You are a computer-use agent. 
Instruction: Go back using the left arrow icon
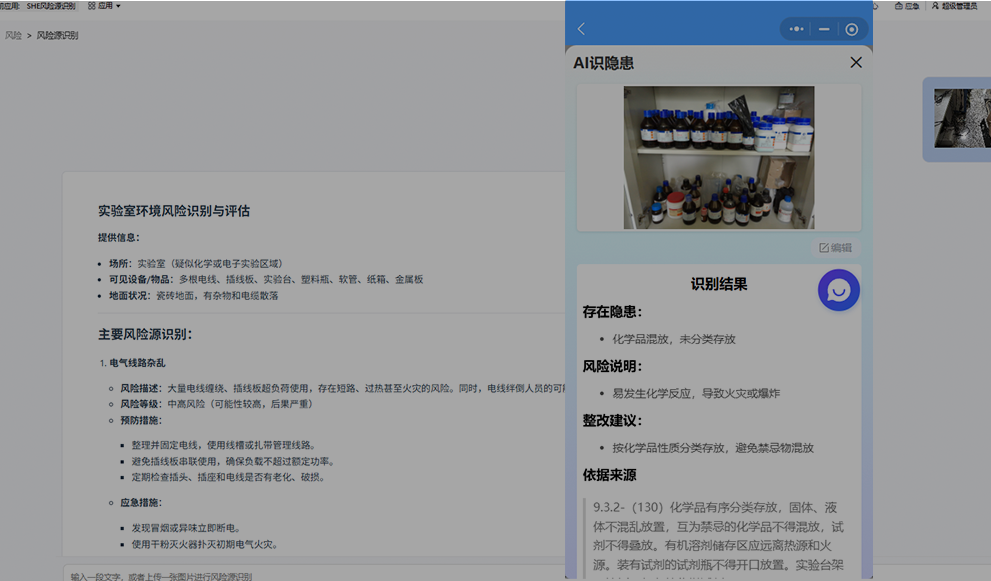point(581,29)
